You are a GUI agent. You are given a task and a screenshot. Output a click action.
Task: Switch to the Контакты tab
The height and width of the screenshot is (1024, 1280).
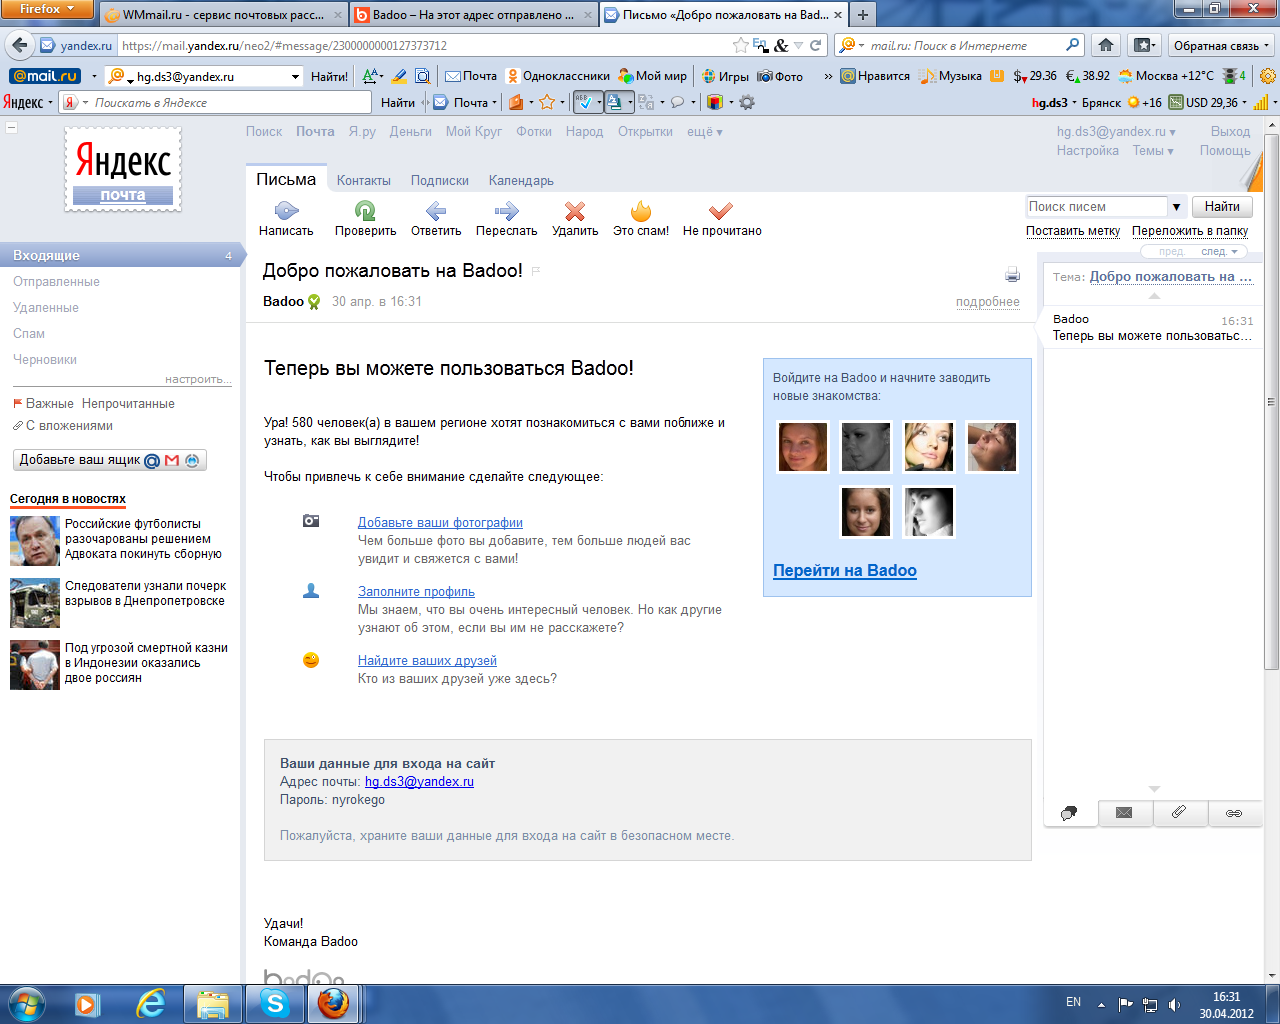pos(364,181)
